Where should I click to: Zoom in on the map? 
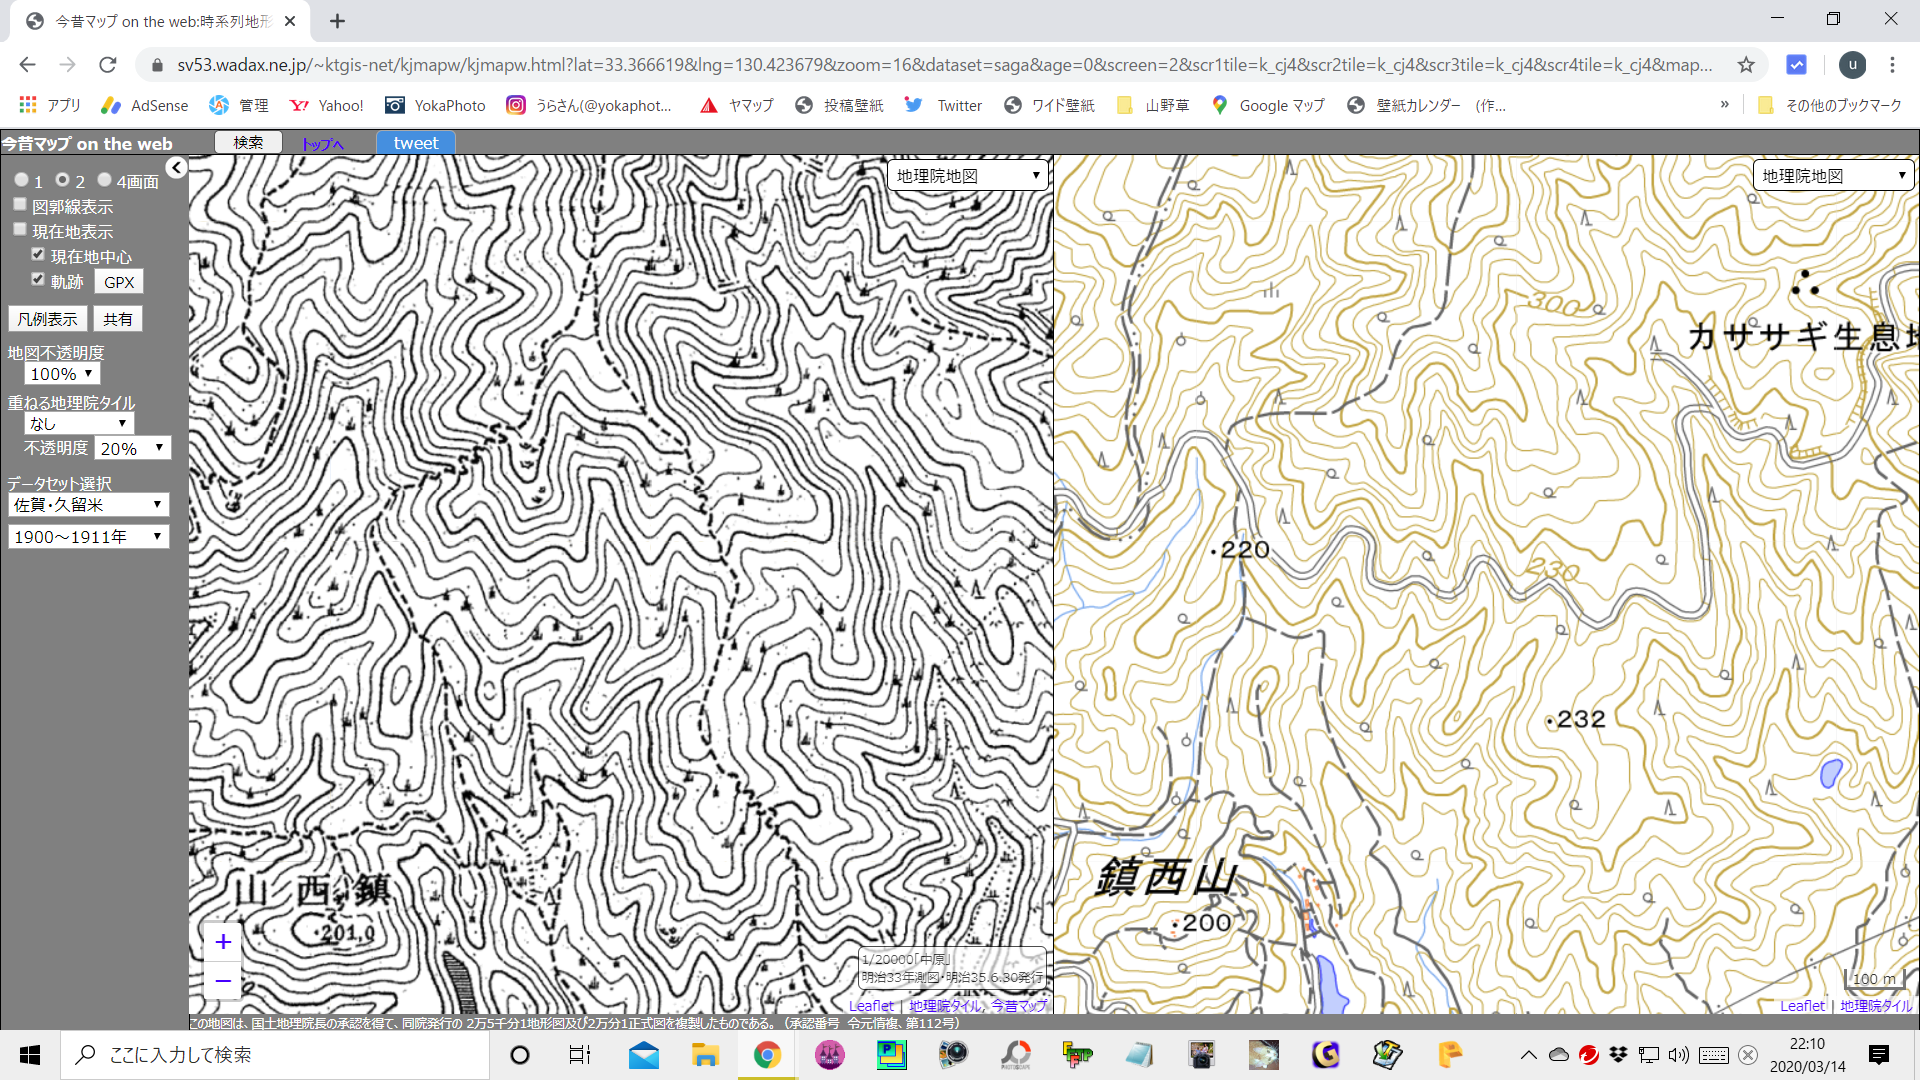point(223,942)
